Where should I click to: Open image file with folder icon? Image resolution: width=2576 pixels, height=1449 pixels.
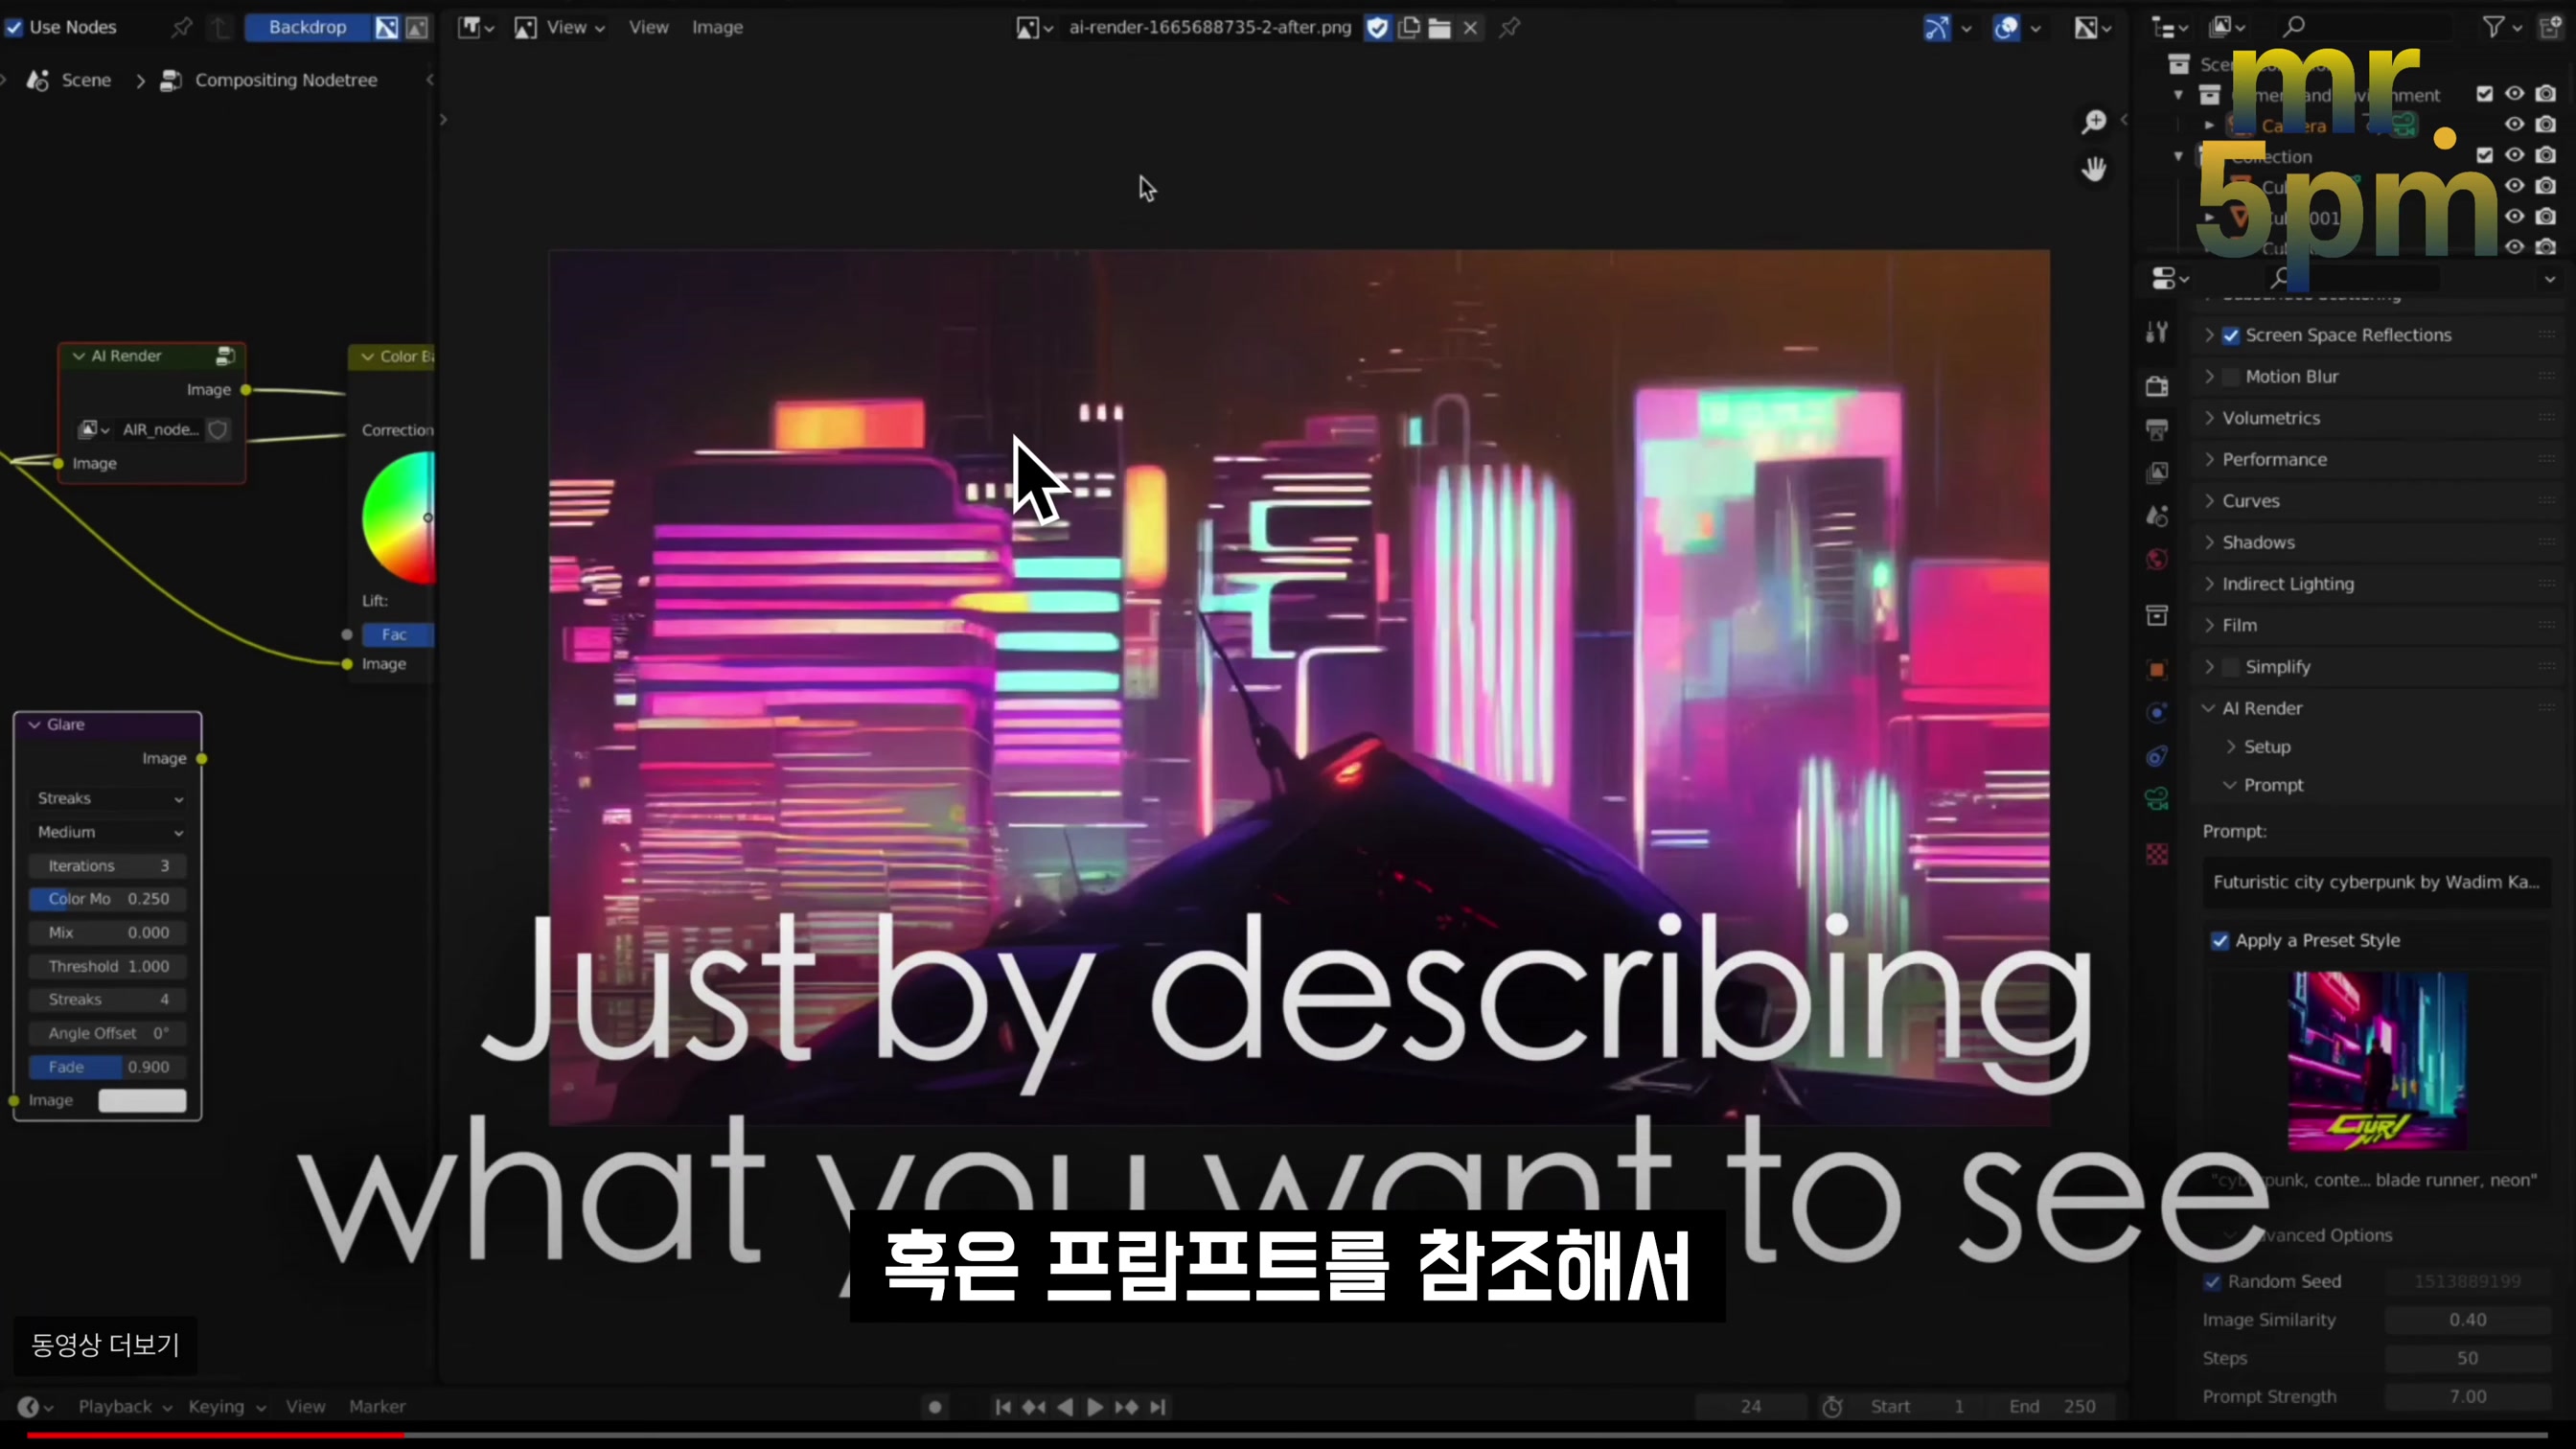click(x=1439, y=28)
